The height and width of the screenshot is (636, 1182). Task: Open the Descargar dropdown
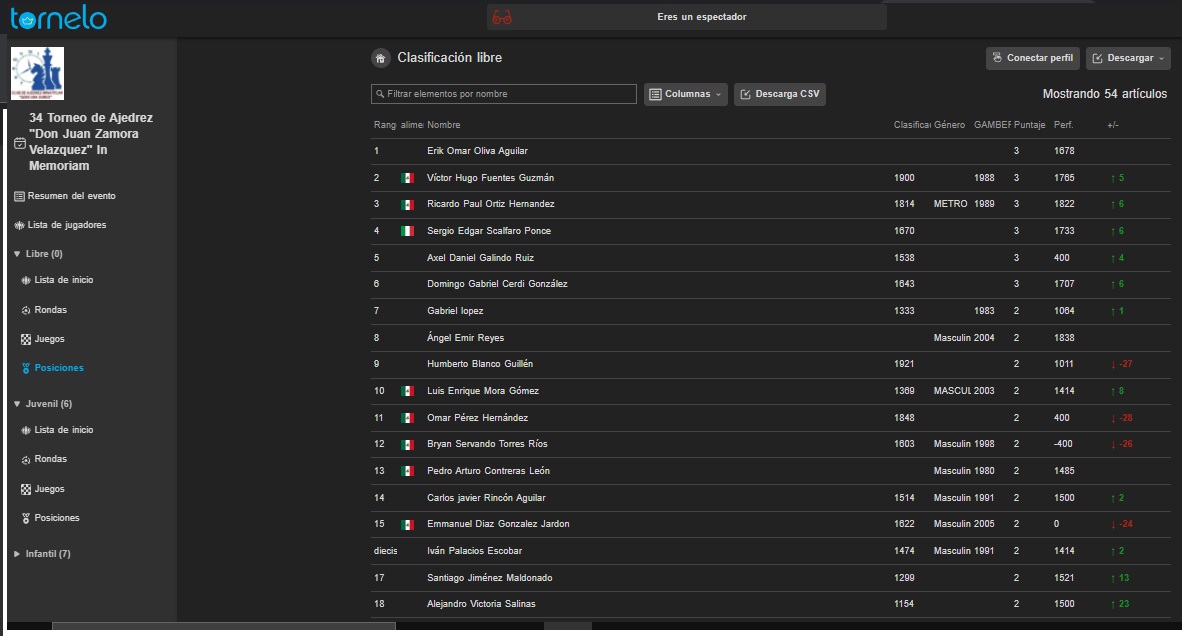pyautogui.click(x=1128, y=58)
